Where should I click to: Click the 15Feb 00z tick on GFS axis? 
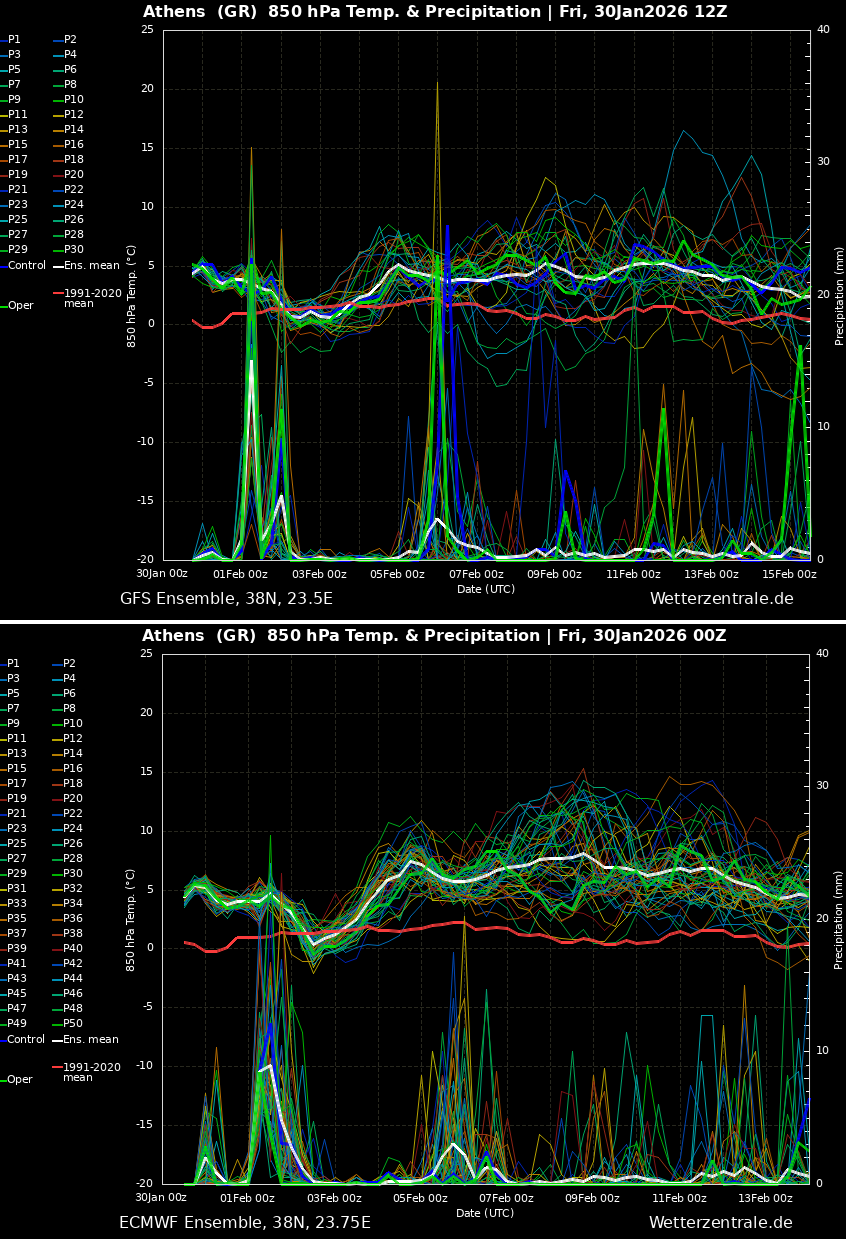(x=789, y=574)
